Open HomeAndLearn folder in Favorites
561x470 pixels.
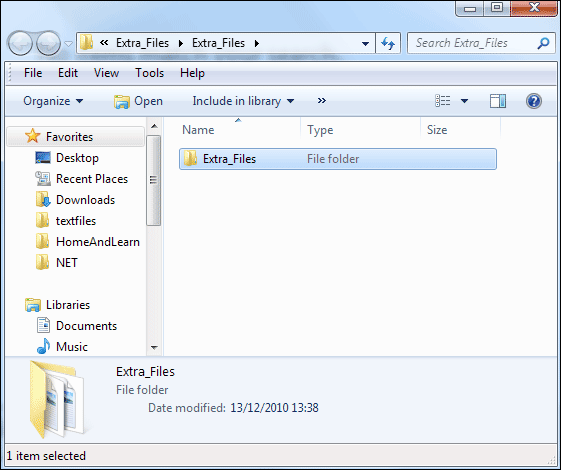tap(98, 242)
